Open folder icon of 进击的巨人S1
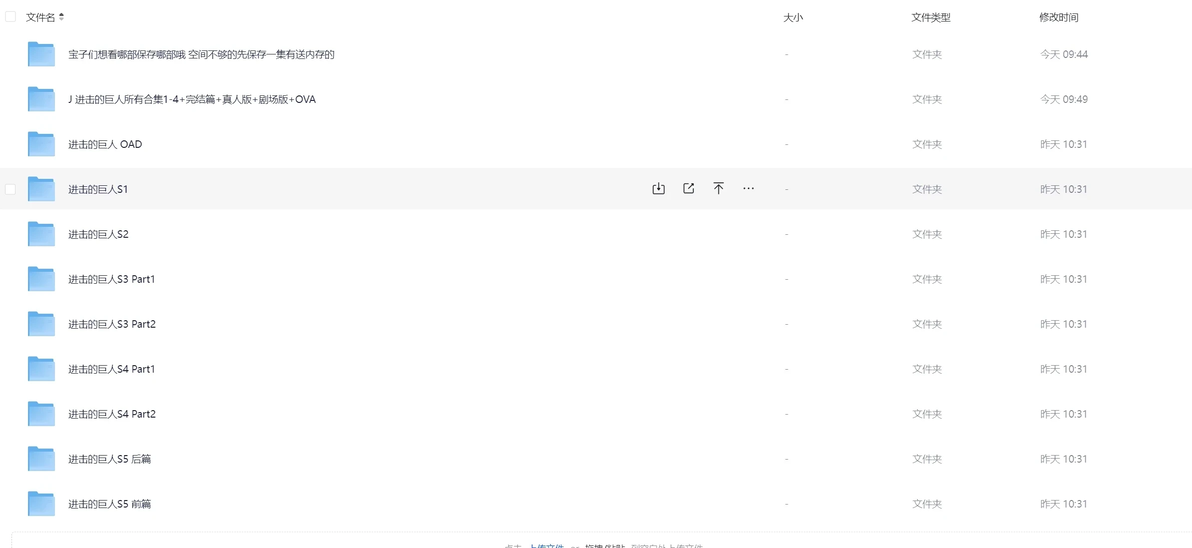The image size is (1192, 548). pyautogui.click(x=41, y=188)
